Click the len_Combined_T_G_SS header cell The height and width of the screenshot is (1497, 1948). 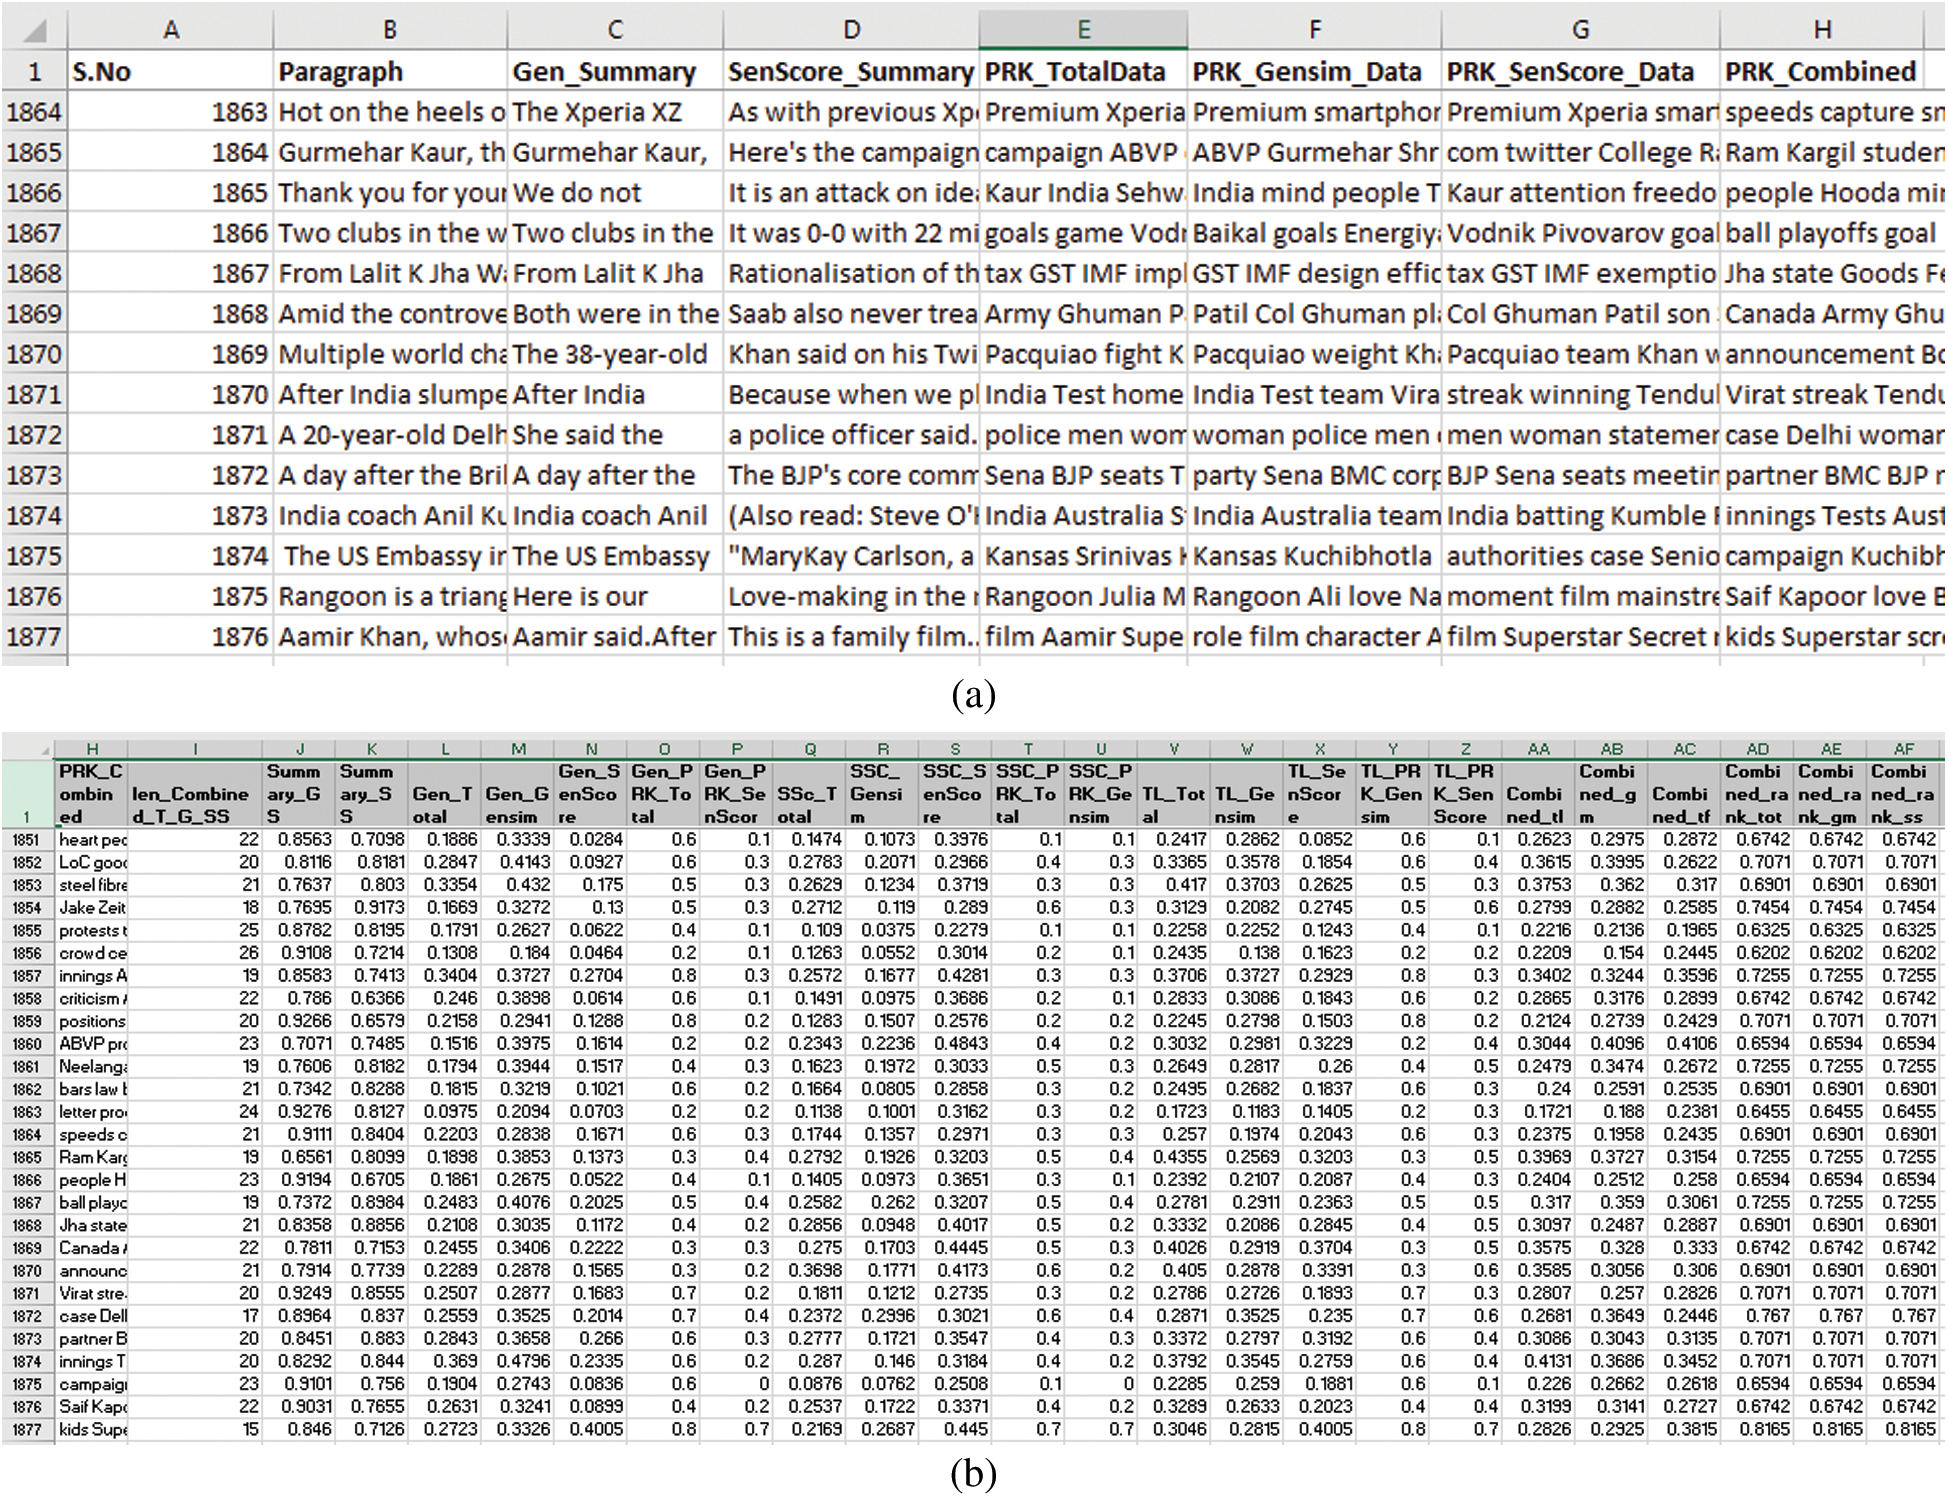195,794
